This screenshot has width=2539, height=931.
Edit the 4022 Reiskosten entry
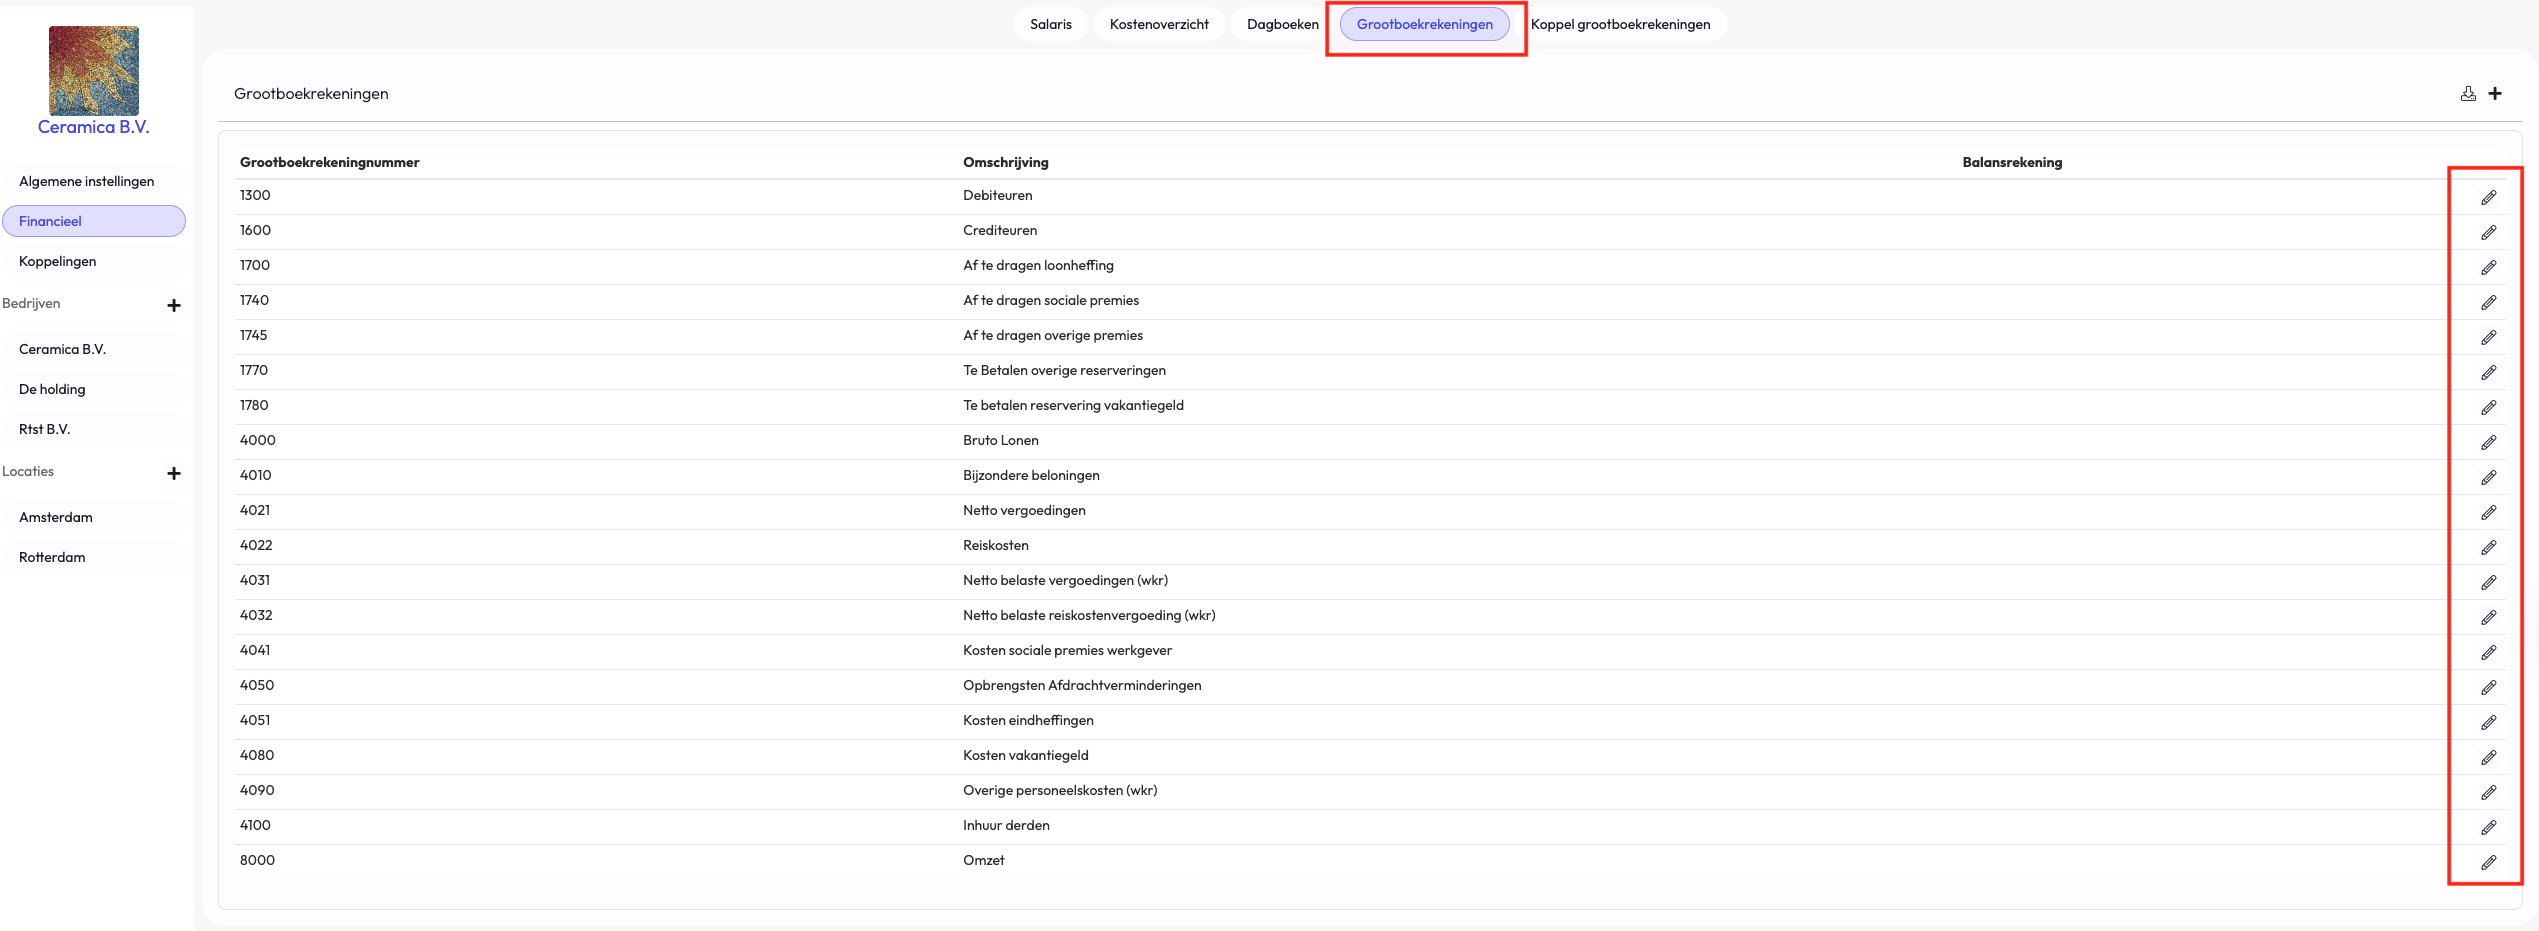click(x=2488, y=548)
